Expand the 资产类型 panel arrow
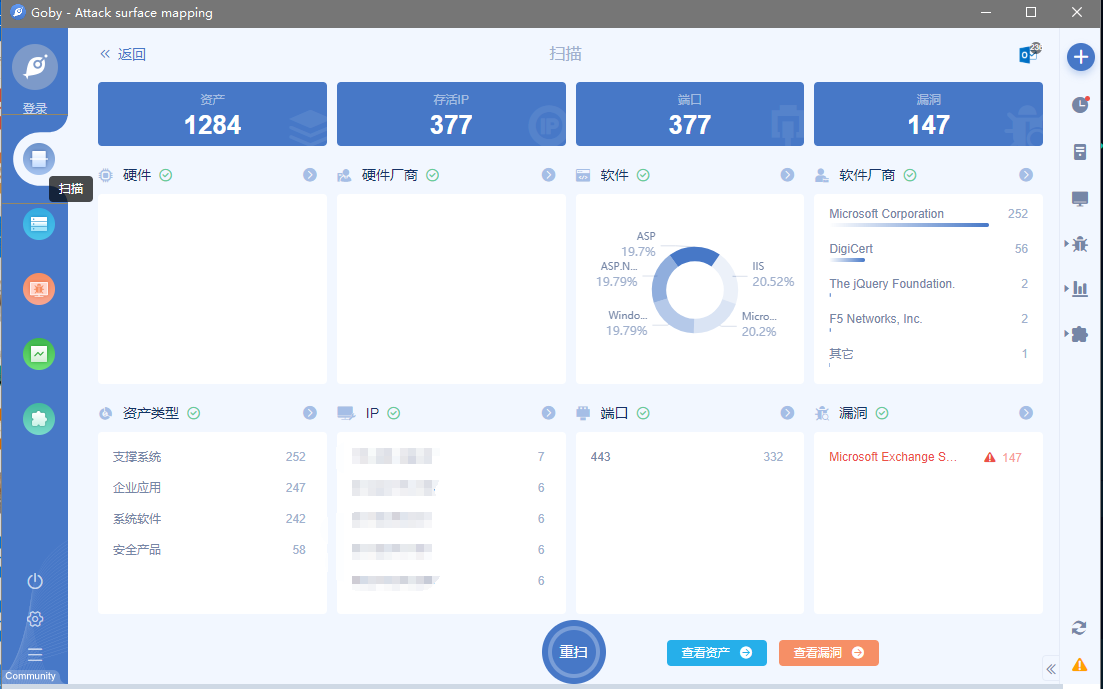This screenshot has height=689, width=1103. 310,413
